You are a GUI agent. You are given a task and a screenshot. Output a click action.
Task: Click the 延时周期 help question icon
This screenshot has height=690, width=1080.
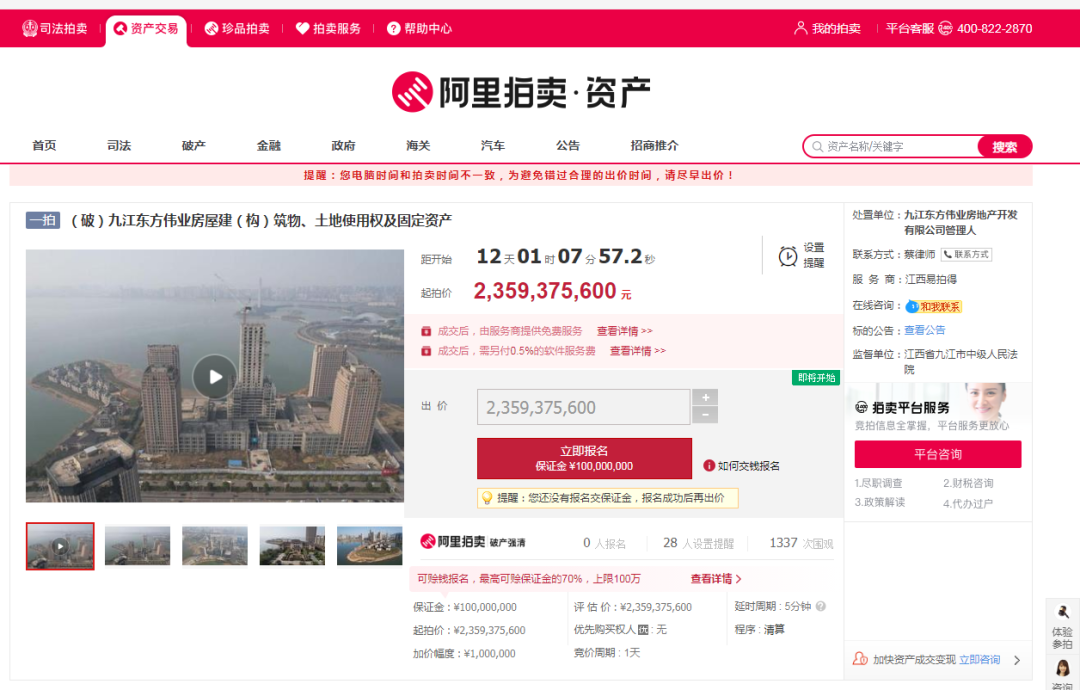[820, 607]
